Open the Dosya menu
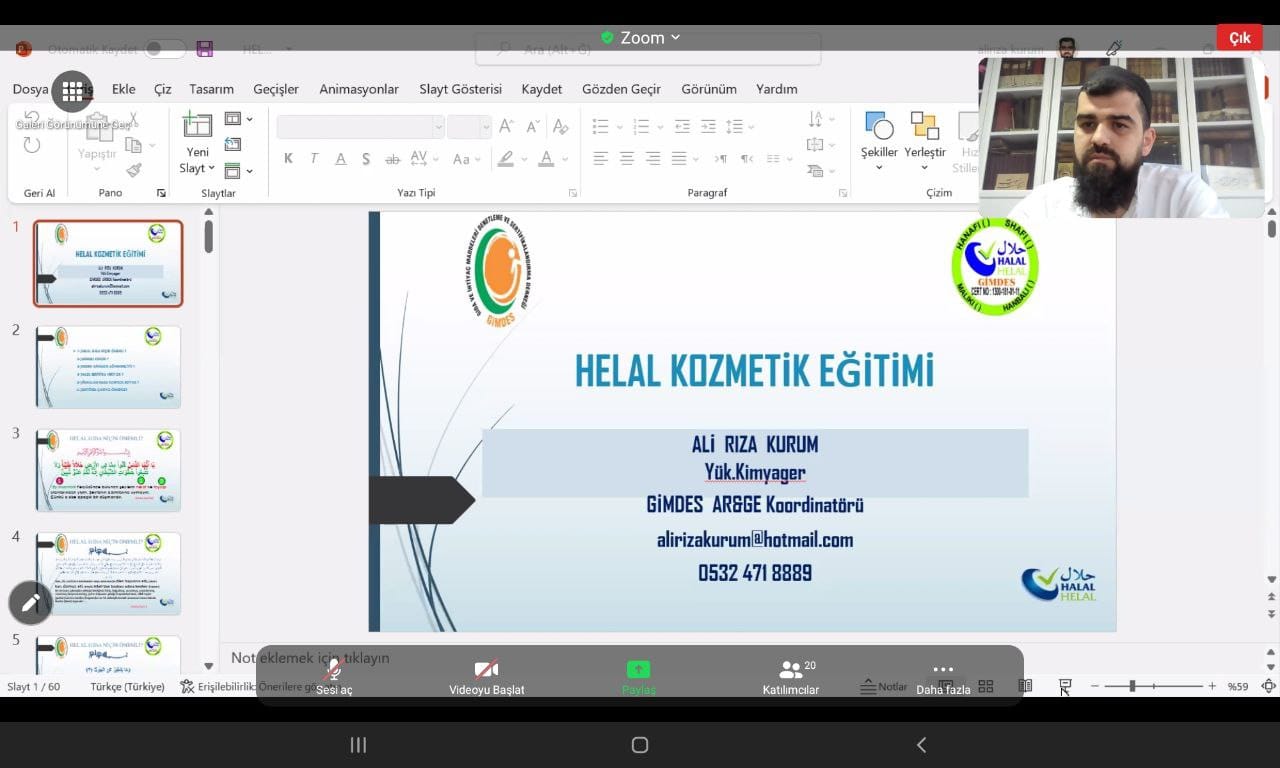 click(x=30, y=89)
